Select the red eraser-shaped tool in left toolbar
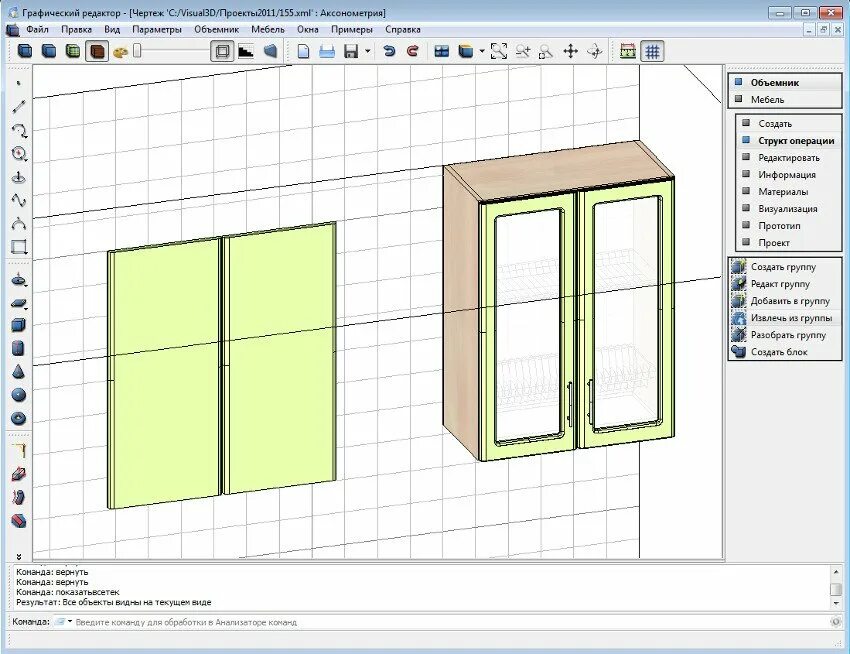850x654 pixels. 19,521
